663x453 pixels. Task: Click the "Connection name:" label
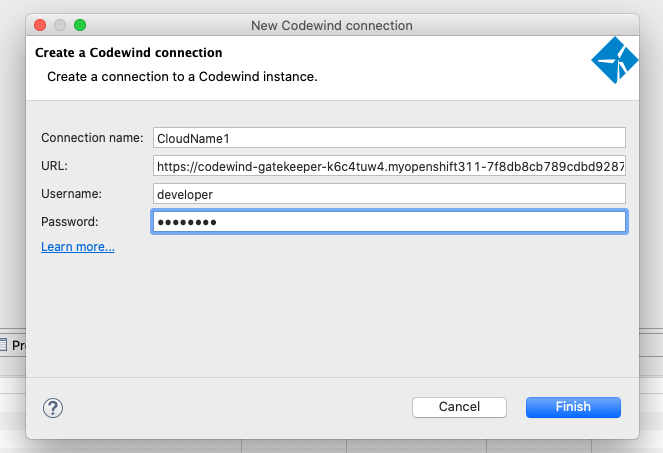pyautogui.click(x=92, y=138)
